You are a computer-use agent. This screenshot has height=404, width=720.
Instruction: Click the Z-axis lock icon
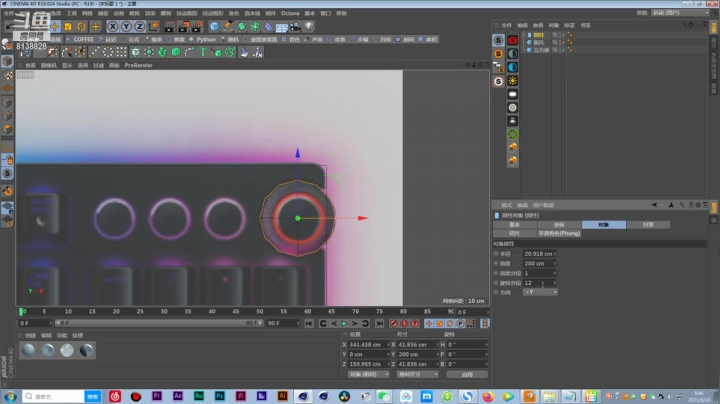tap(140, 26)
